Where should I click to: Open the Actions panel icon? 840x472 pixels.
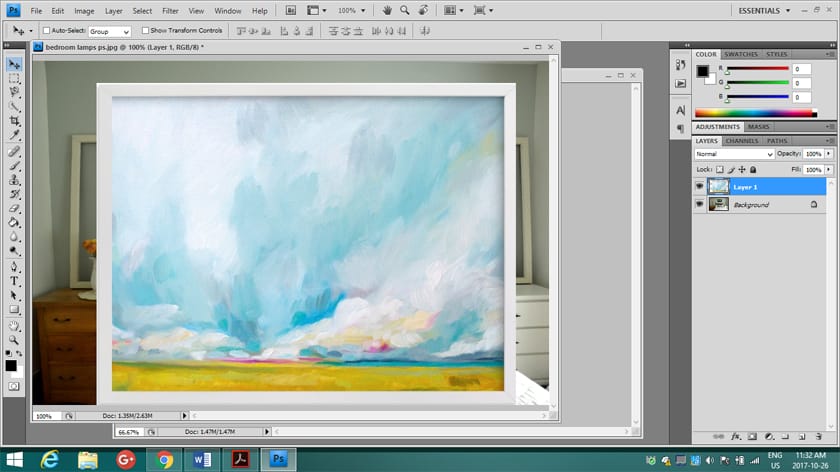coord(680,84)
